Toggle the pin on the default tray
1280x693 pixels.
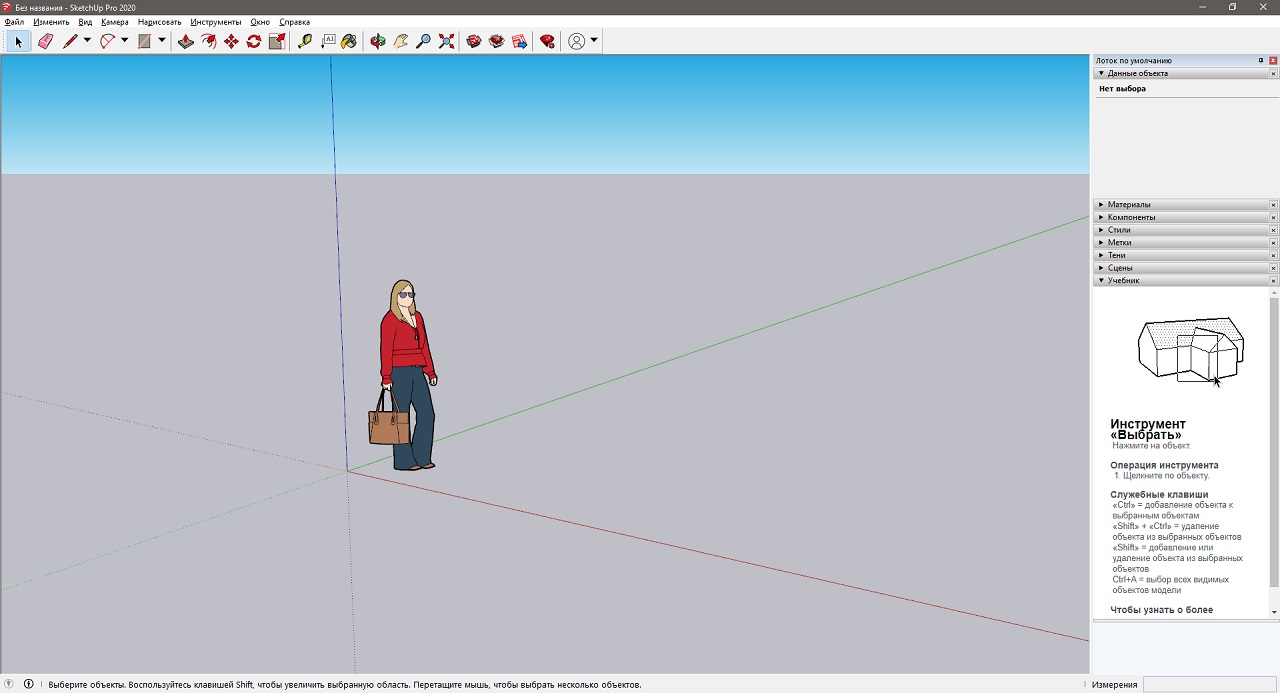tap(1261, 61)
